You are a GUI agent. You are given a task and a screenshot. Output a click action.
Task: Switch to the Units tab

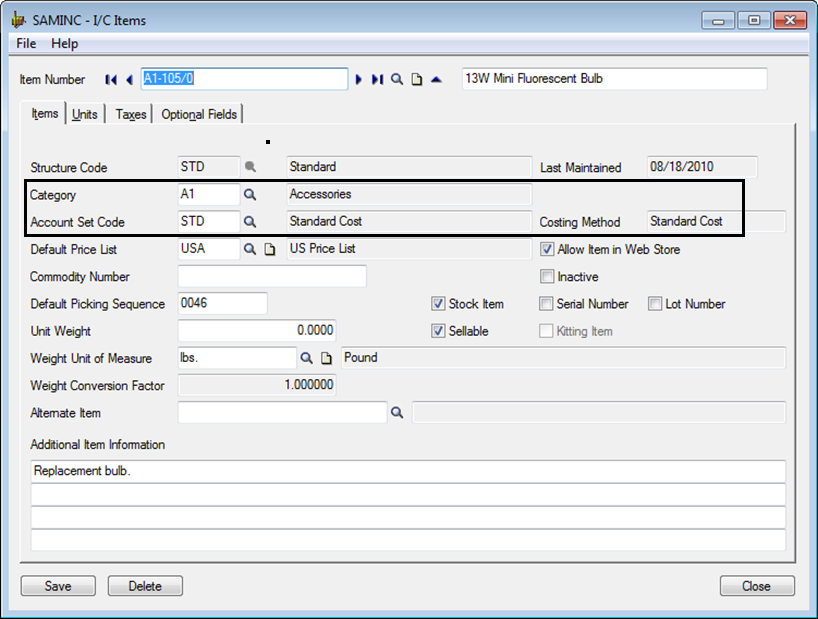pyautogui.click(x=85, y=114)
